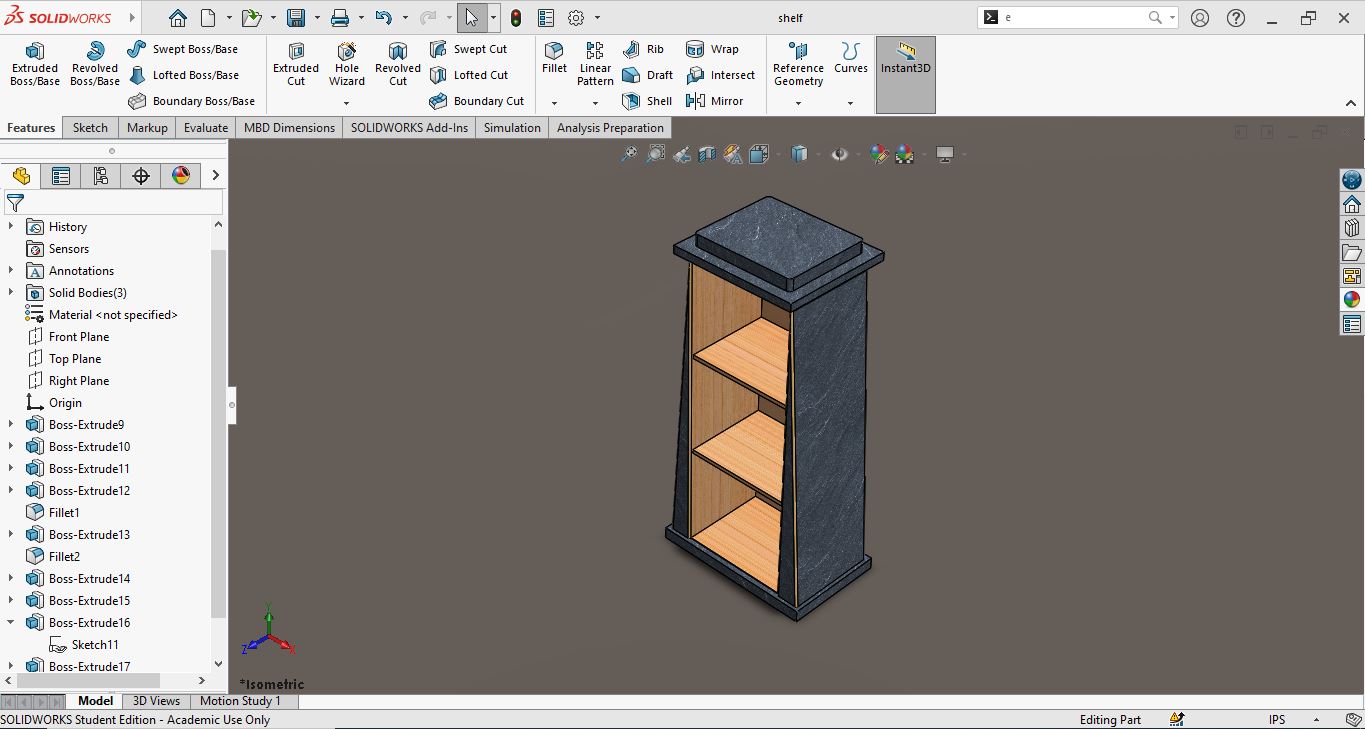Open the Appearances color wheel in task pane
This screenshot has height=729, width=1365.
(x=1351, y=299)
